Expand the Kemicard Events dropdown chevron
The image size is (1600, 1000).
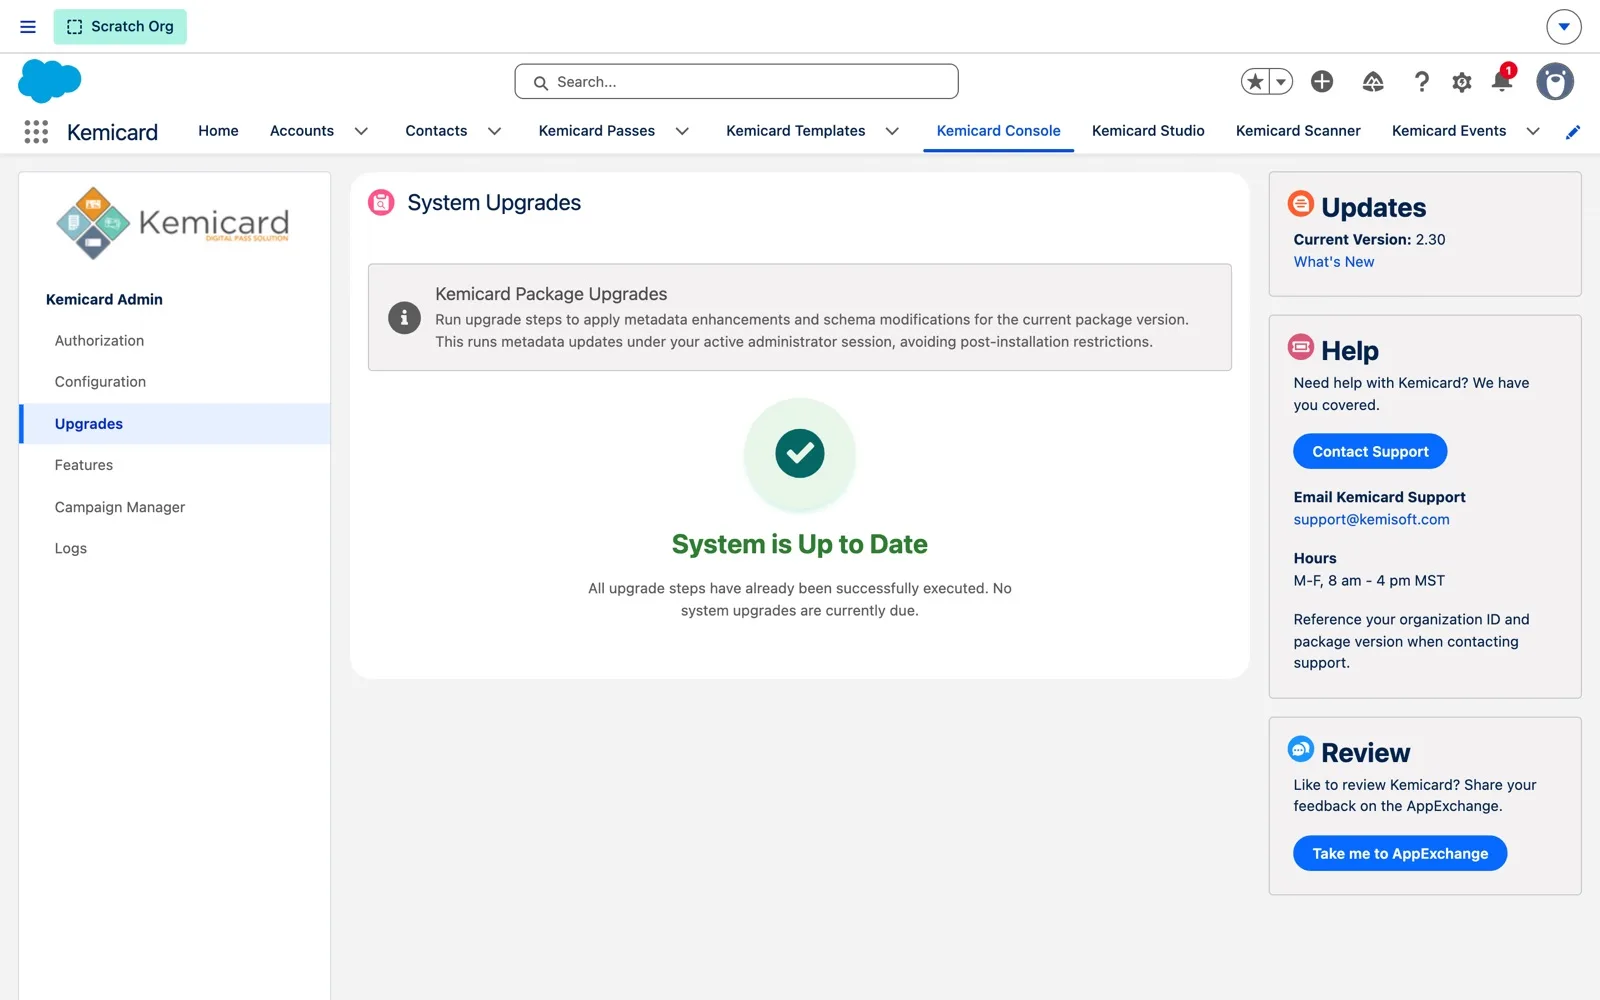coord(1533,131)
